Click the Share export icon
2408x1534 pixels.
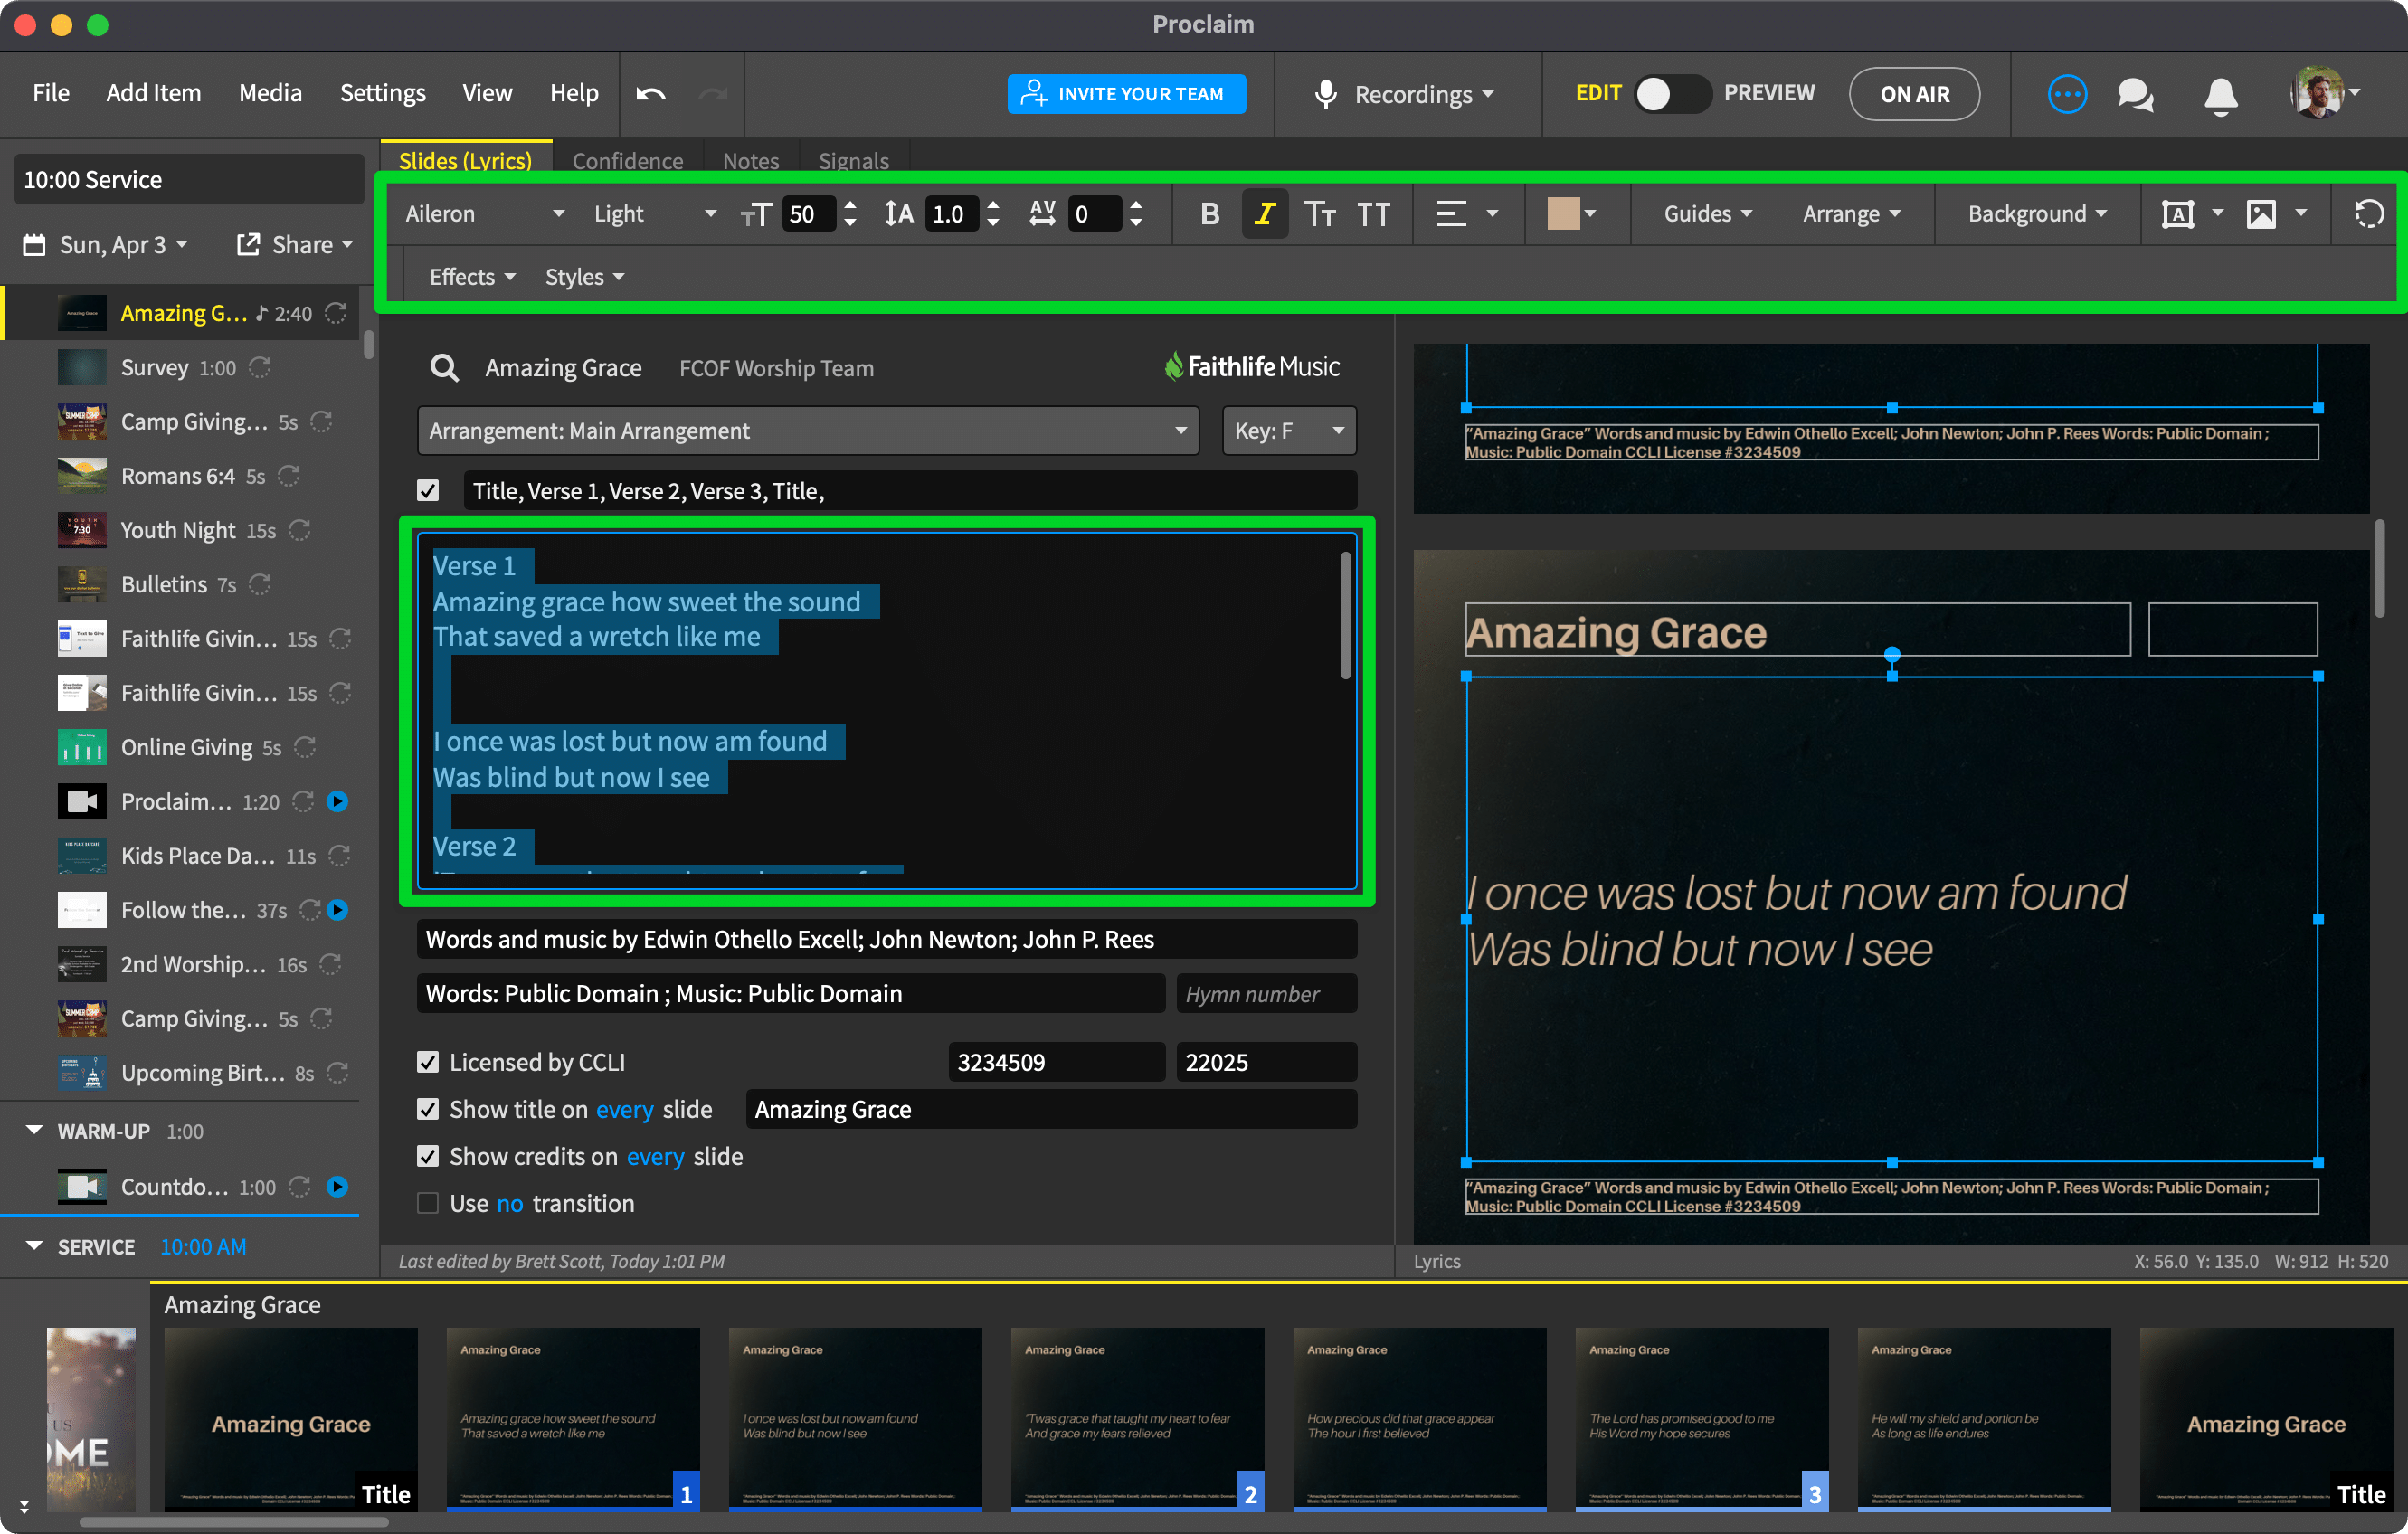point(247,244)
